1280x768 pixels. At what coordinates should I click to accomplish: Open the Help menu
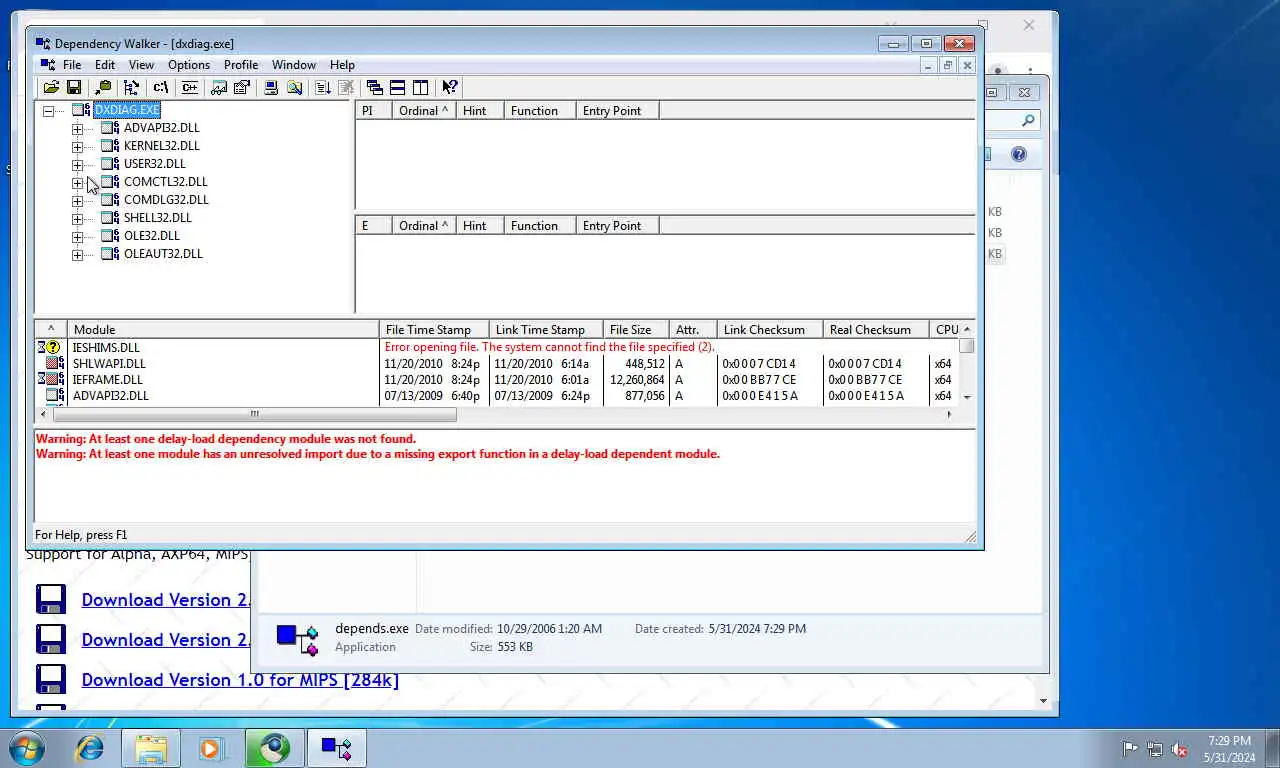(342, 65)
